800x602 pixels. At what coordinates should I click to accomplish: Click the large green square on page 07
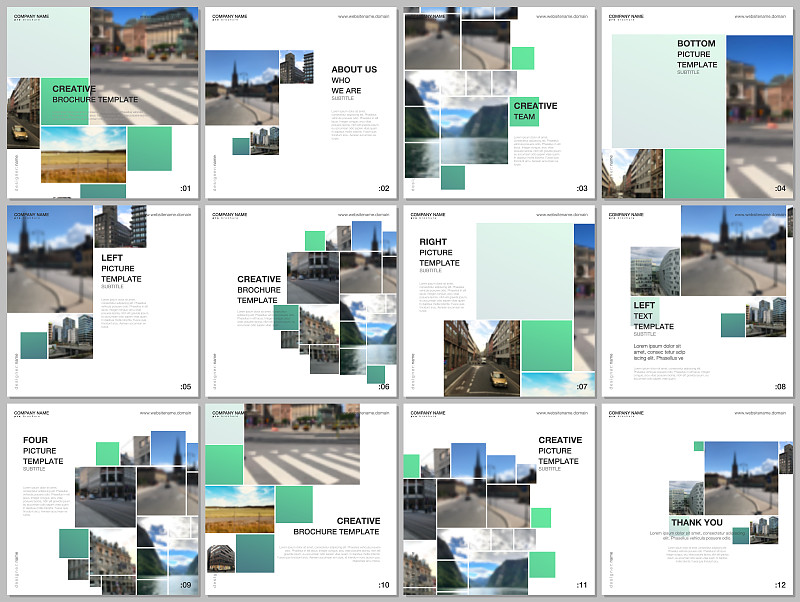pyautogui.click(x=546, y=345)
